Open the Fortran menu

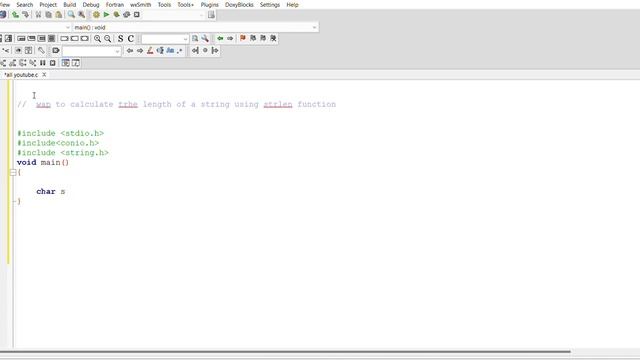115,4
